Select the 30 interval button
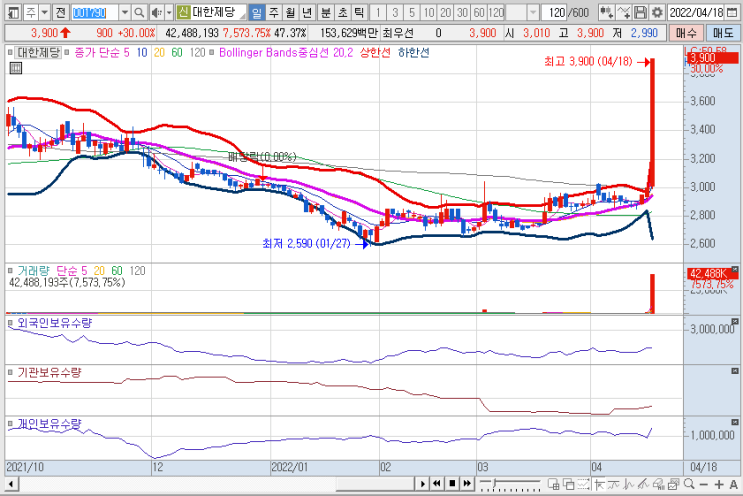Image resolution: width=743 pixels, height=496 pixels. (x=462, y=12)
